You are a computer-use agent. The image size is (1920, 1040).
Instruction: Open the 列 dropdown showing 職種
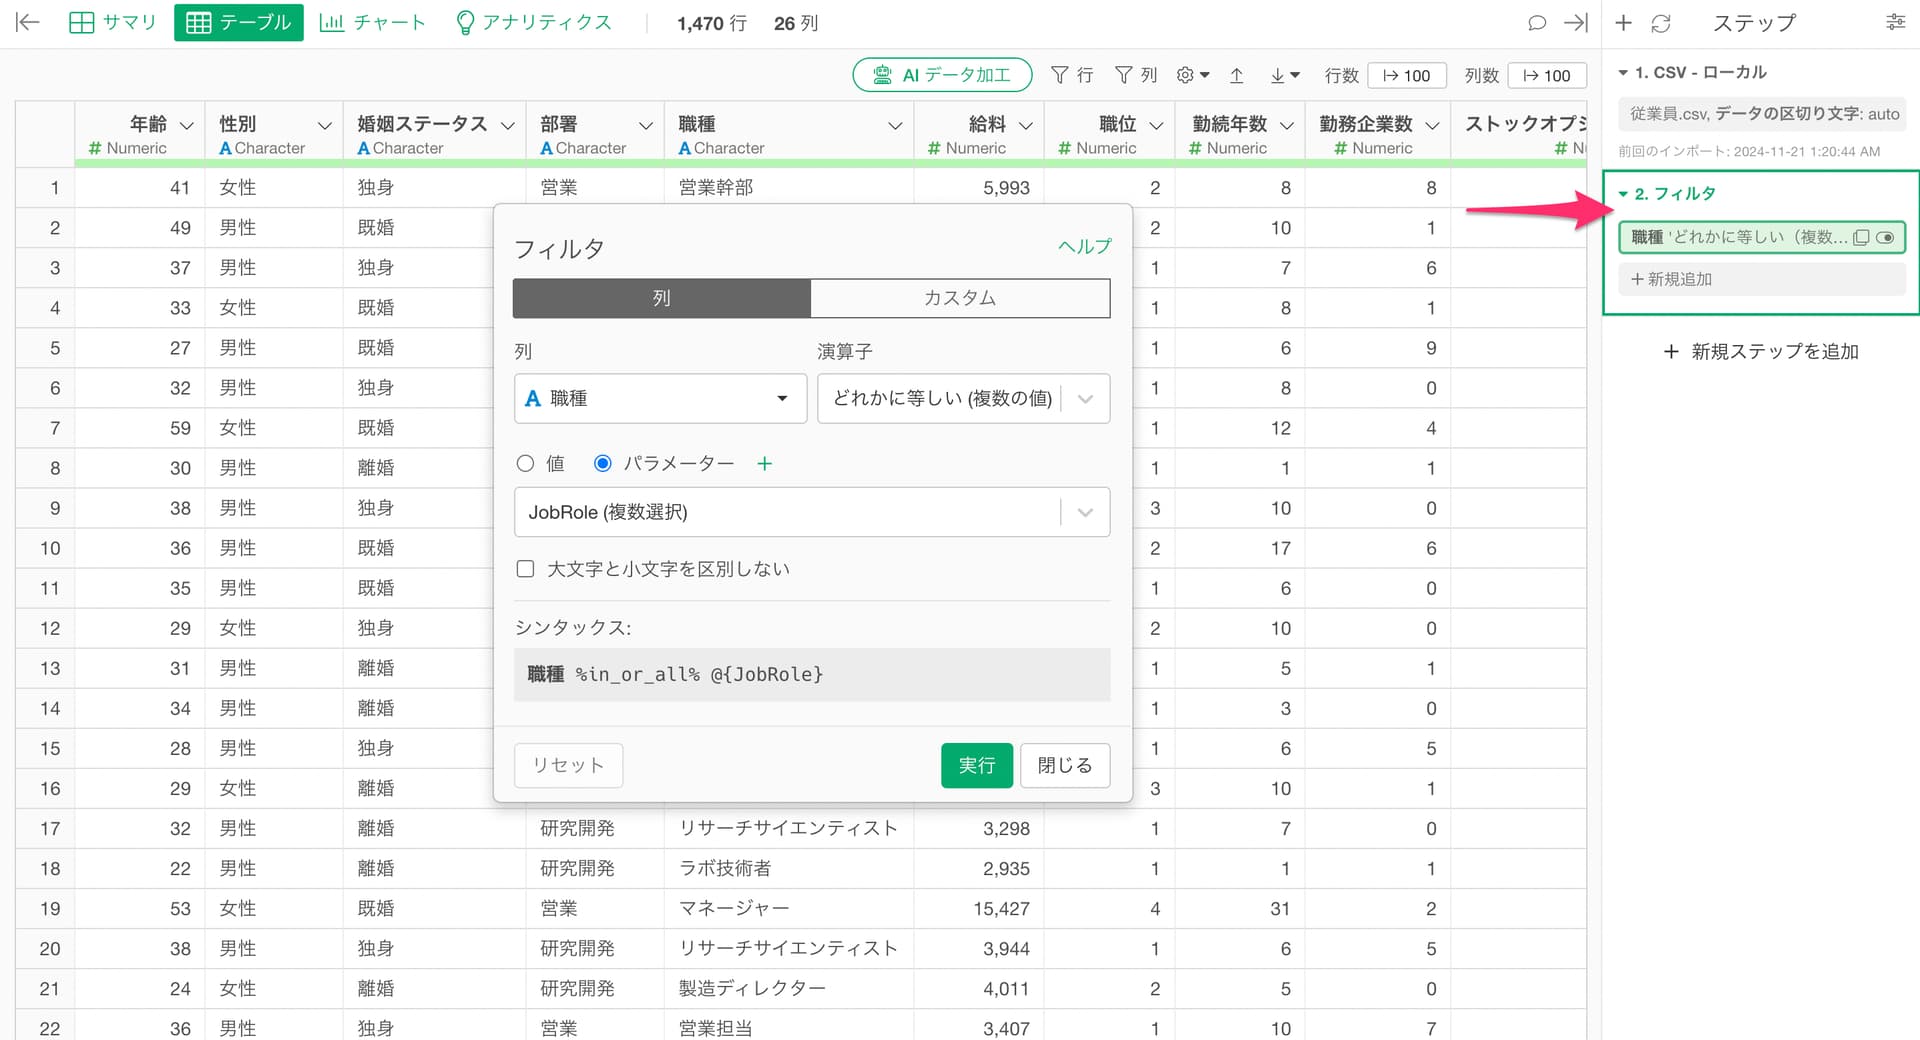point(660,398)
